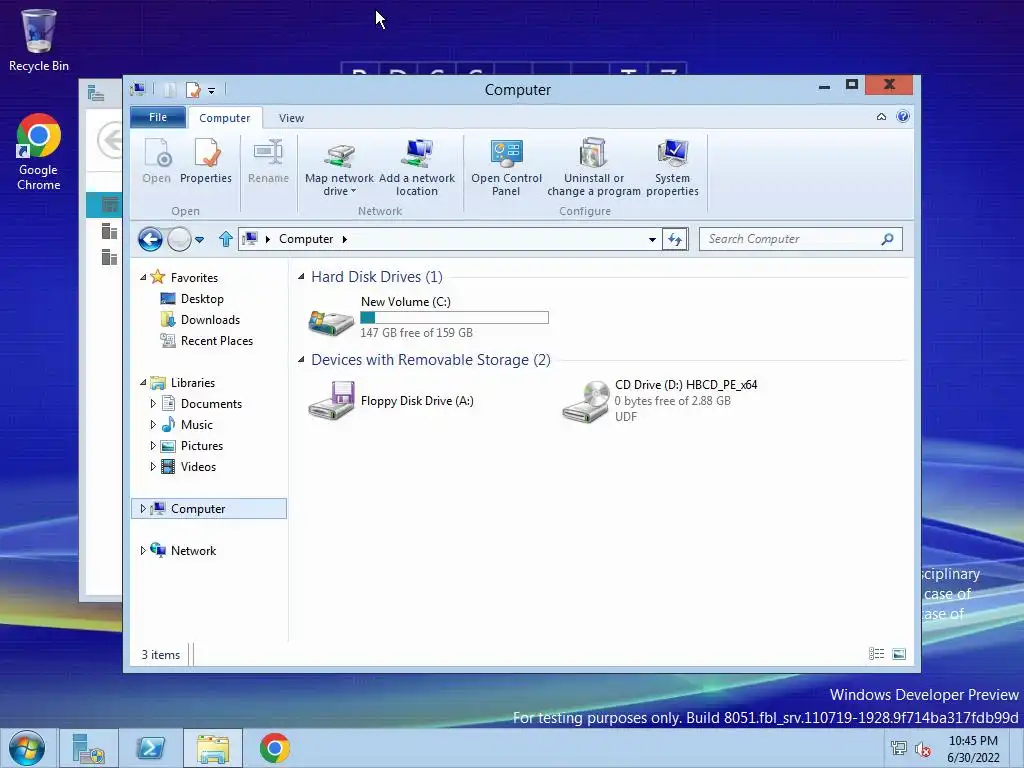Screen dimensions: 1024x768
Task: Expand the Documents library node
Action: pos(153,404)
